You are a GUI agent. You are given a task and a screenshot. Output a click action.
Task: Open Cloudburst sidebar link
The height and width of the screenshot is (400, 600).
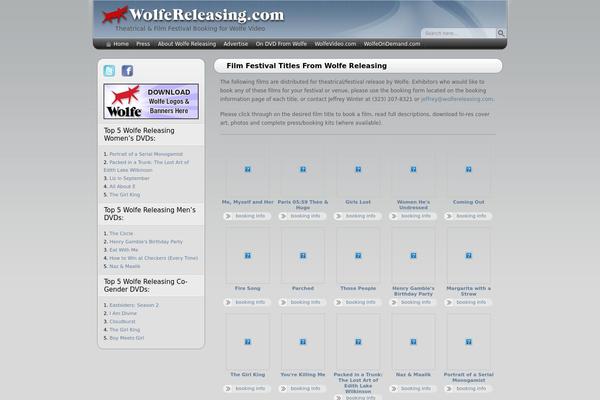point(122,322)
